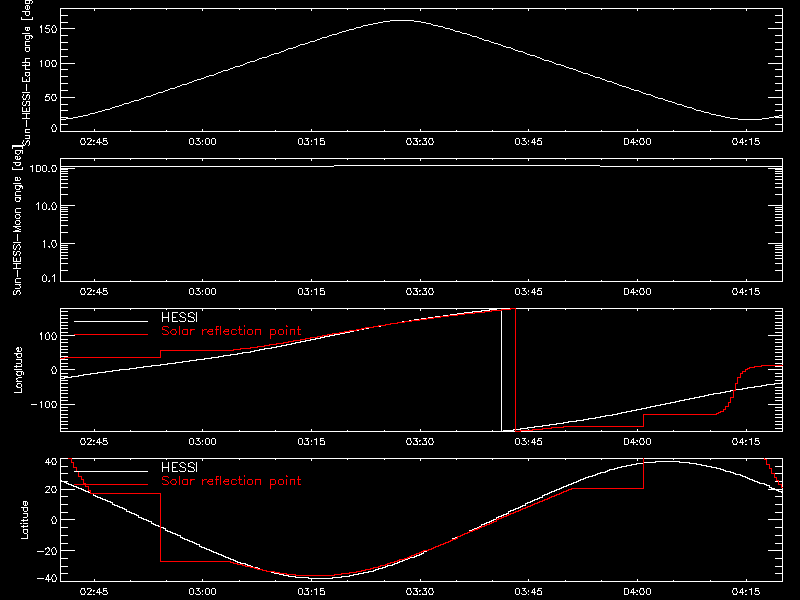This screenshot has width=800, height=600.
Task: Click the -40 tick on Latitude axis
Action: click(x=48, y=579)
